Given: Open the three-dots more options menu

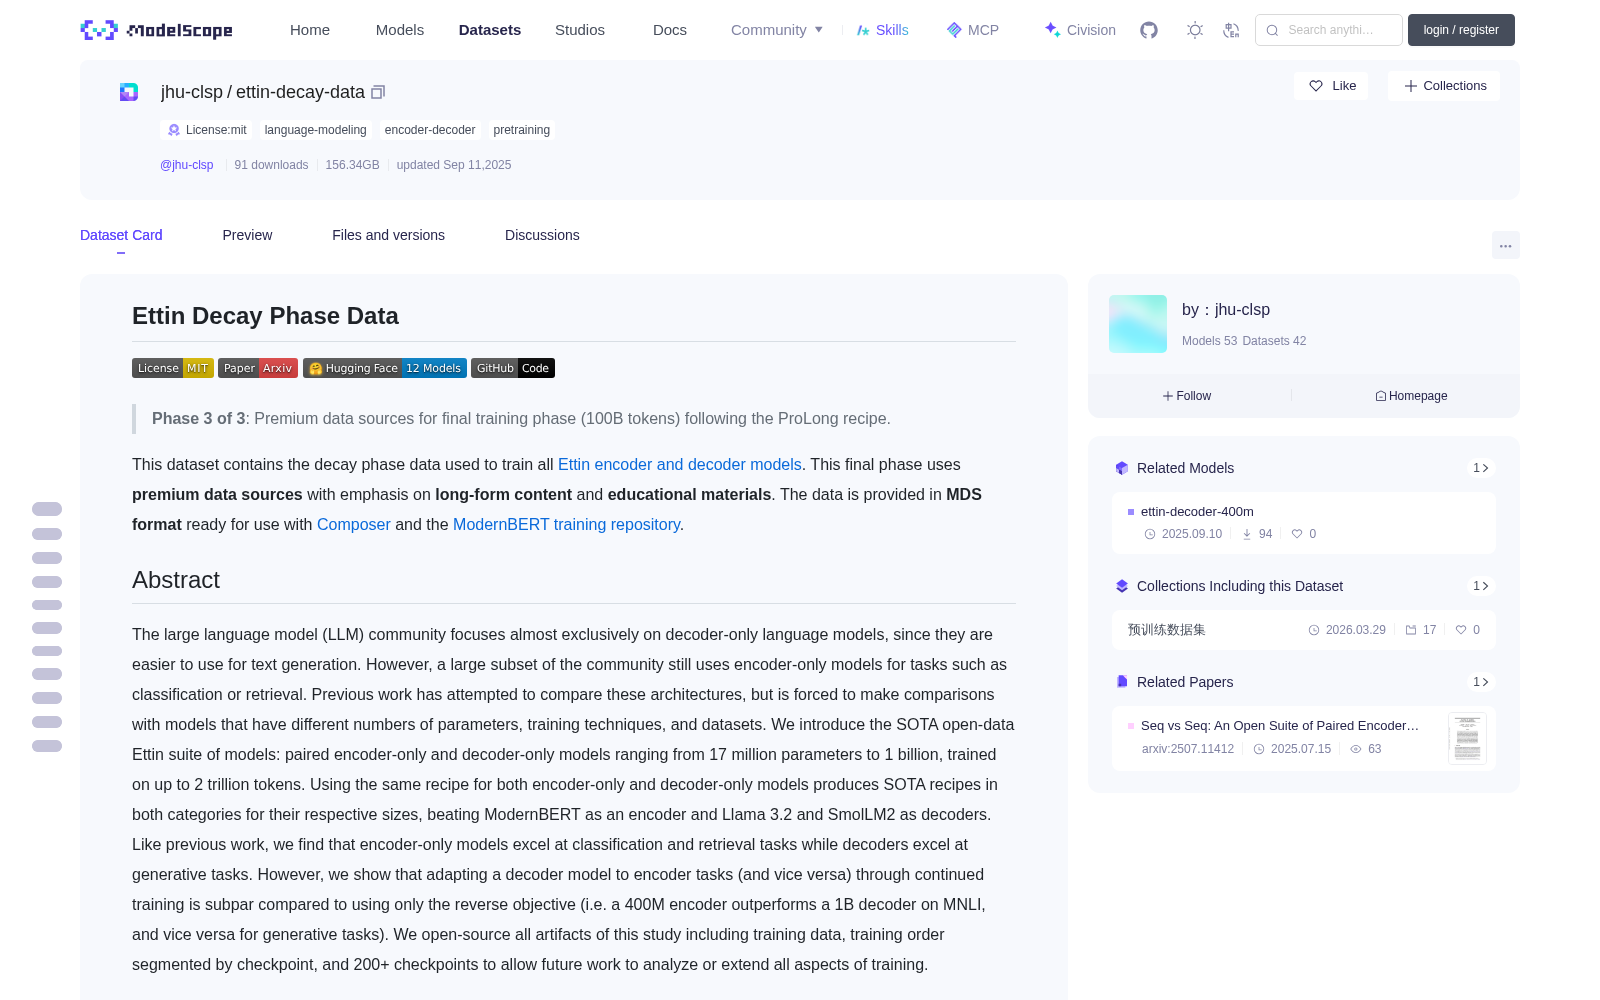Looking at the screenshot, I should [x=1505, y=245].
